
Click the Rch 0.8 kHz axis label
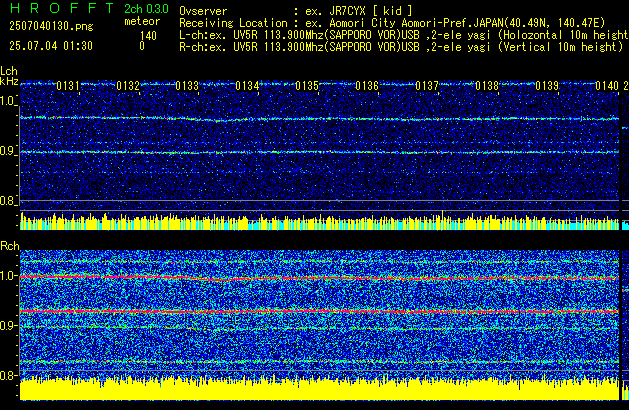click(x=8, y=375)
